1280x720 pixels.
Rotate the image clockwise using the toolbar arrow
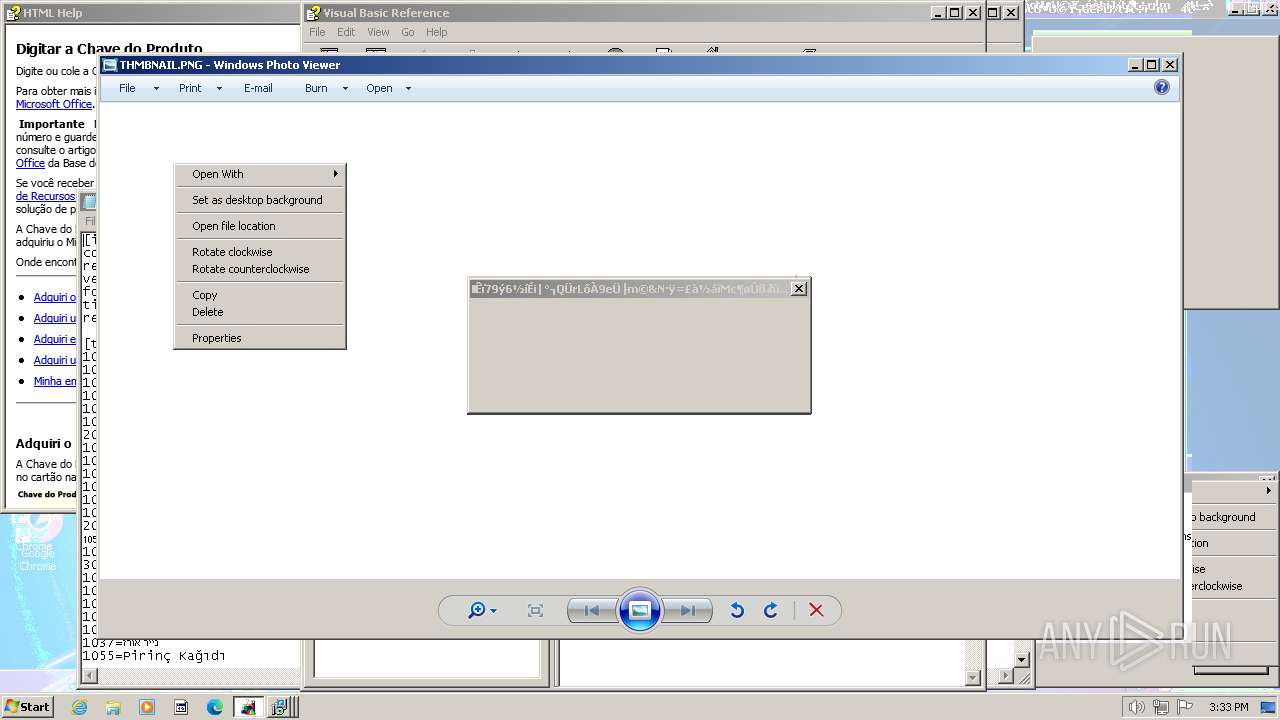pos(771,610)
